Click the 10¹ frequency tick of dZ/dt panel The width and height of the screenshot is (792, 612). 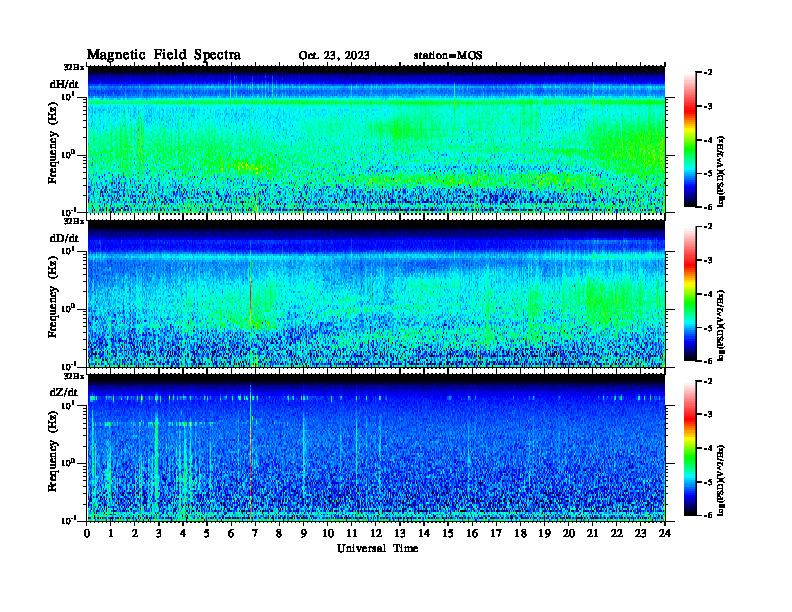(x=68, y=405)
